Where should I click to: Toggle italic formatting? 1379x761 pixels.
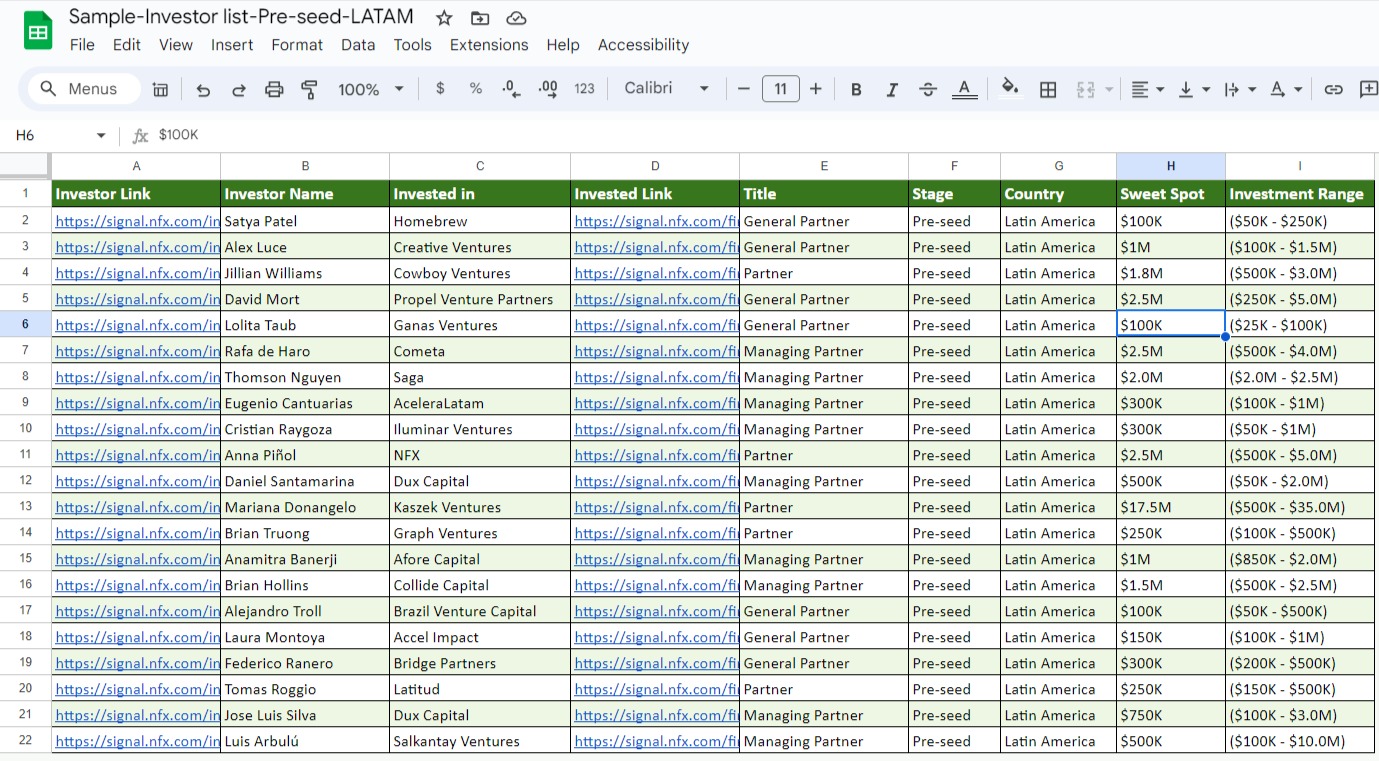[892, 89]
